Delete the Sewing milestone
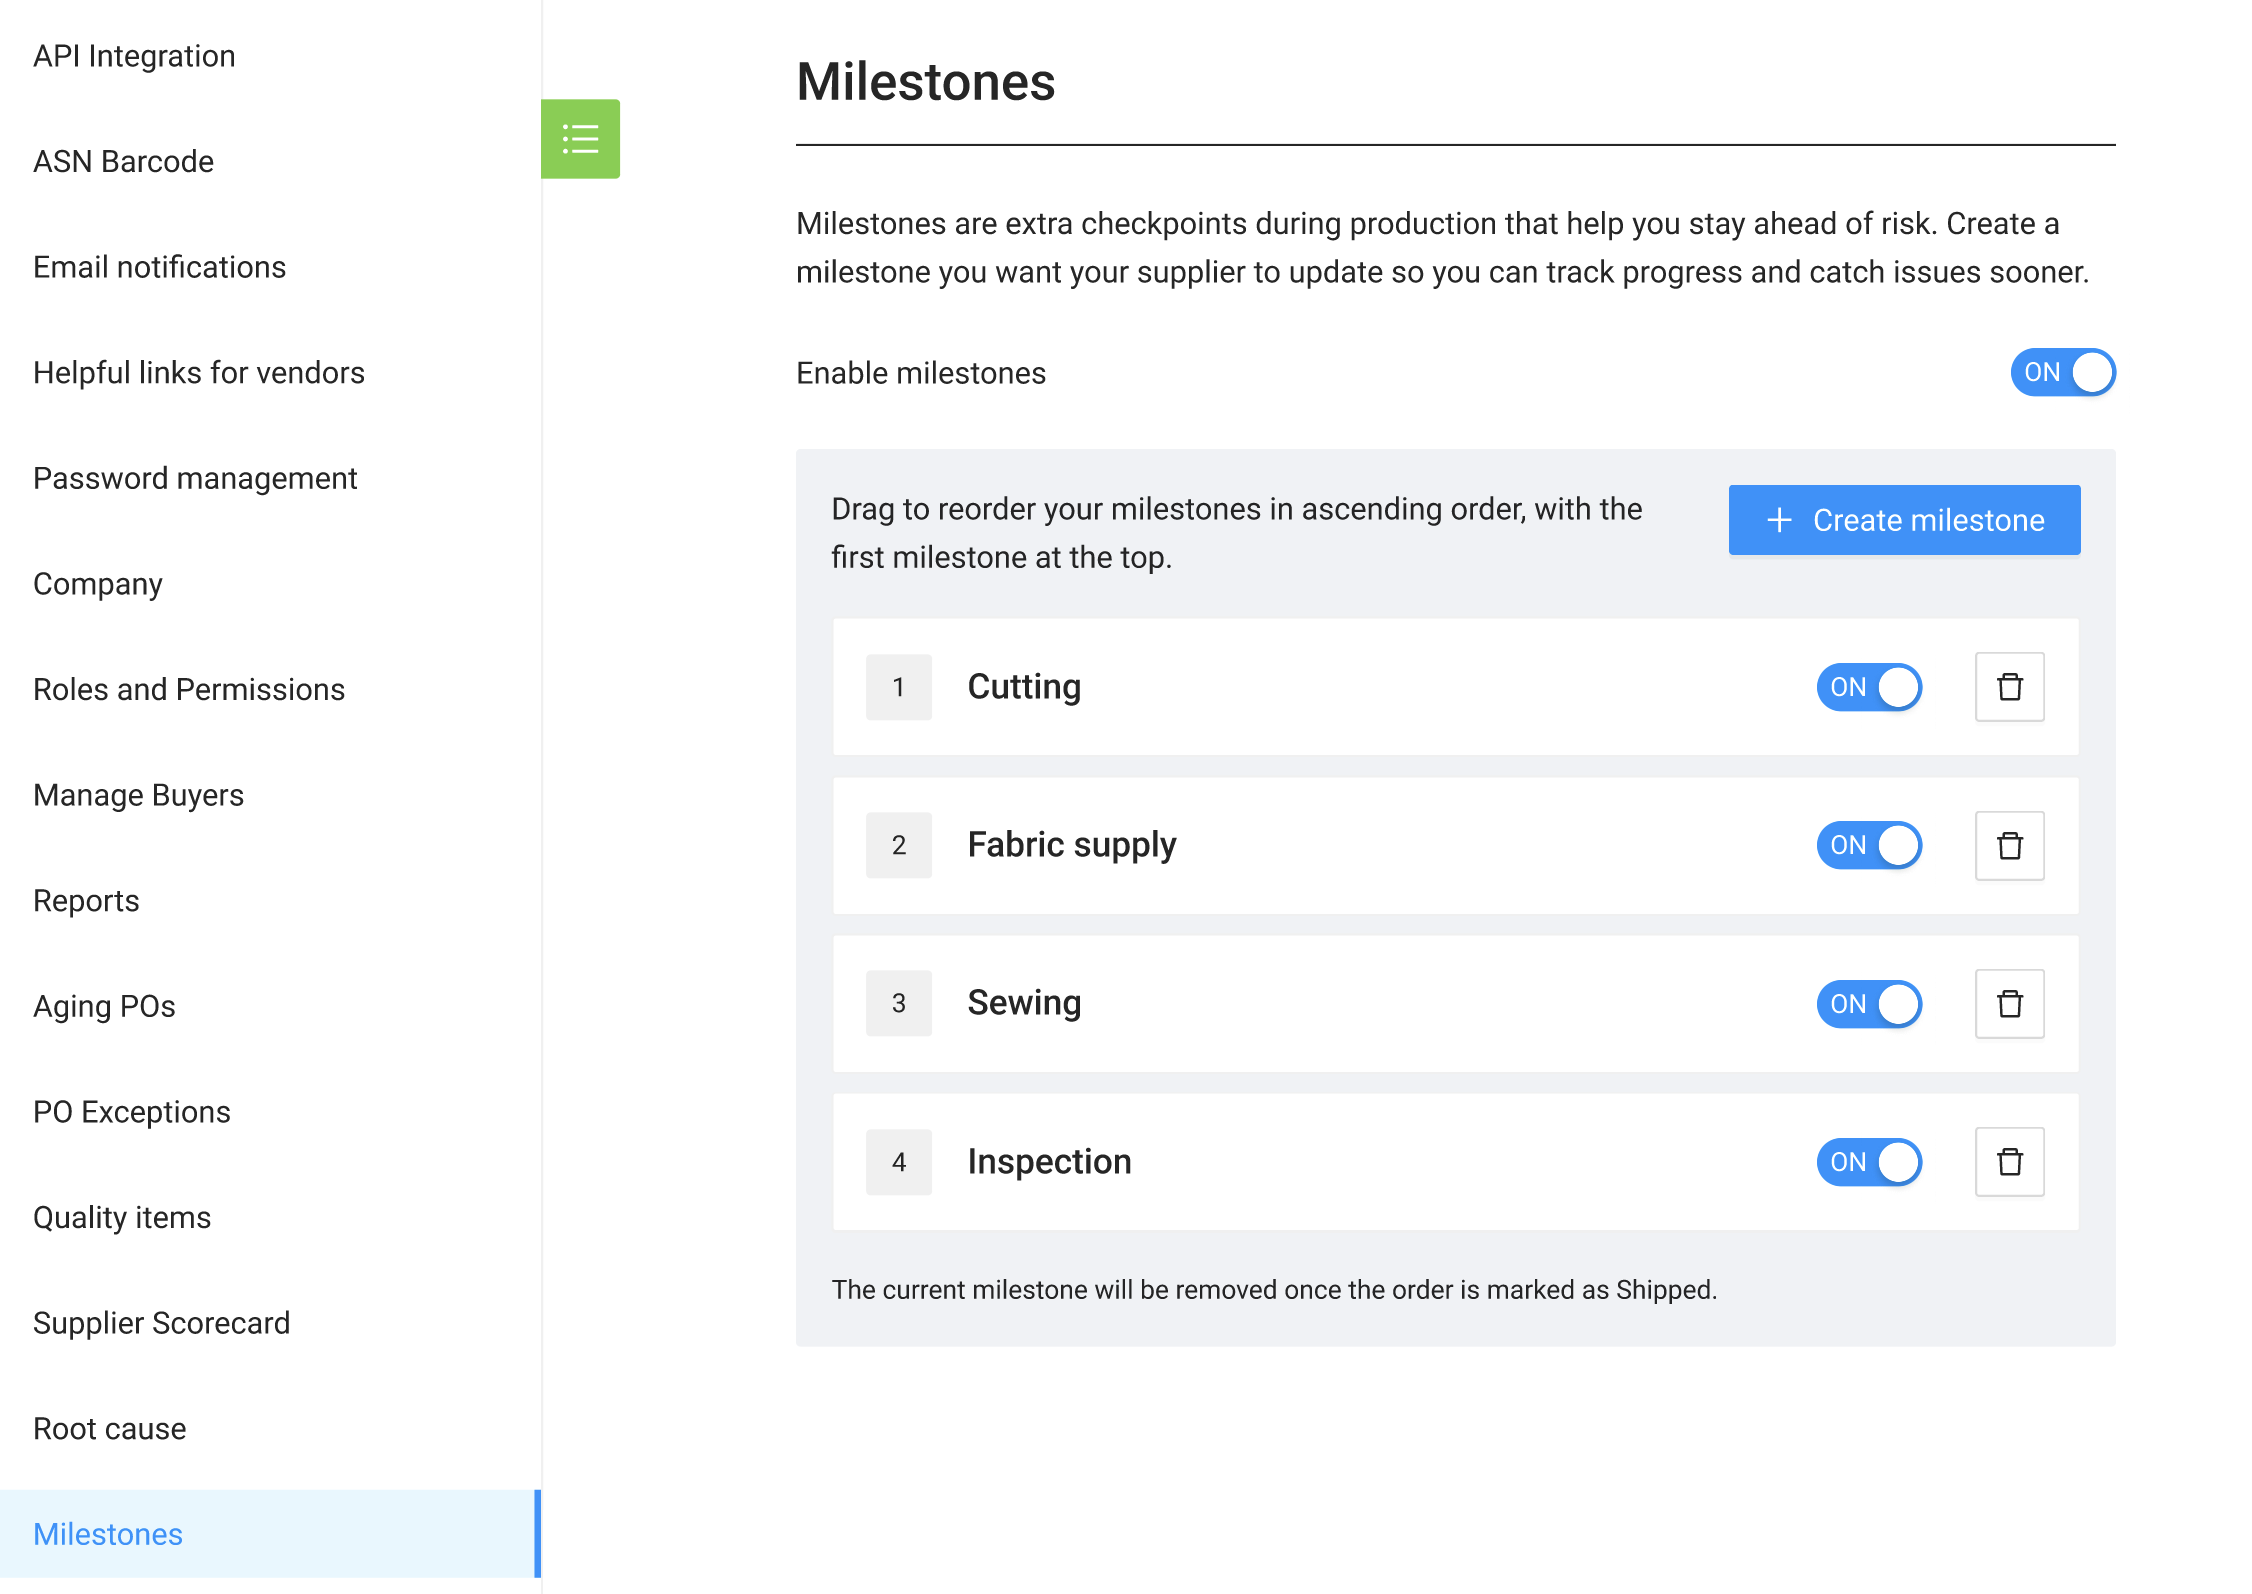This screenshot has width=2252, height=1594. tap(2009, 1004)
